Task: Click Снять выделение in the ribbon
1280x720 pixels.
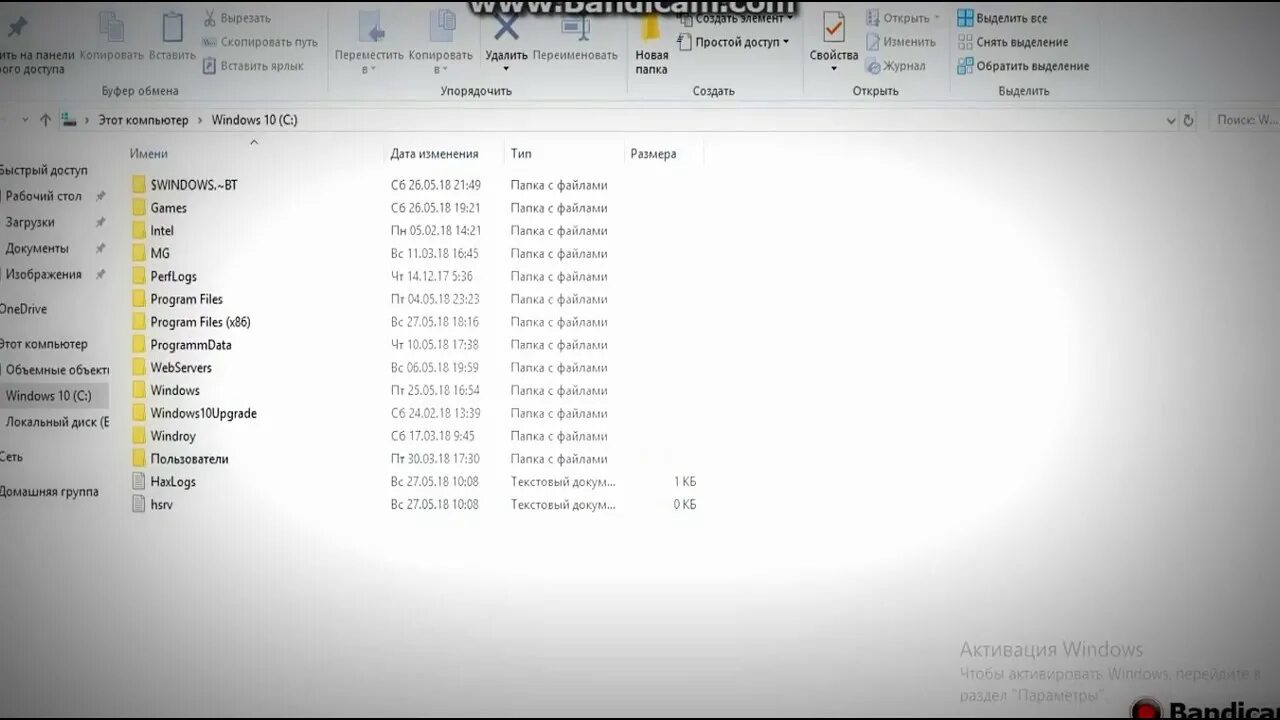Action: coord(1012,42)
